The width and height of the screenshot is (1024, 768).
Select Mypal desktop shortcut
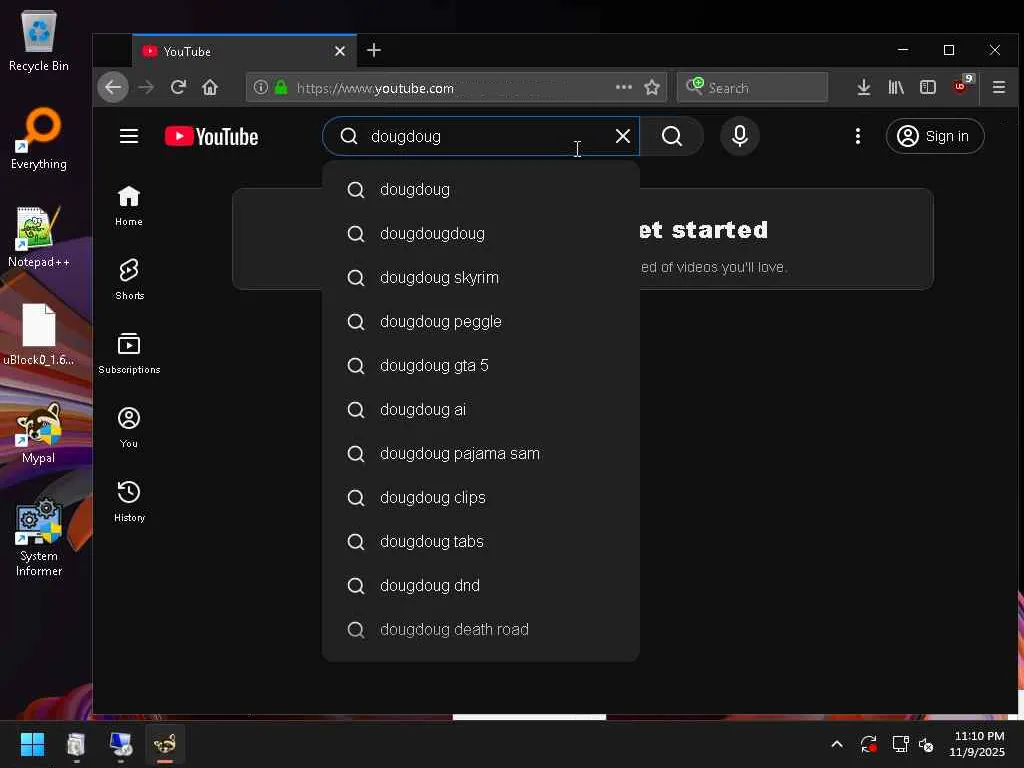[39, 433]
